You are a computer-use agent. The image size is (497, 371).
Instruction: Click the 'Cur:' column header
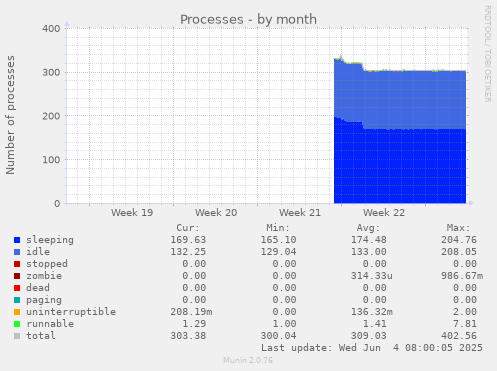click(x=188, y=228)
